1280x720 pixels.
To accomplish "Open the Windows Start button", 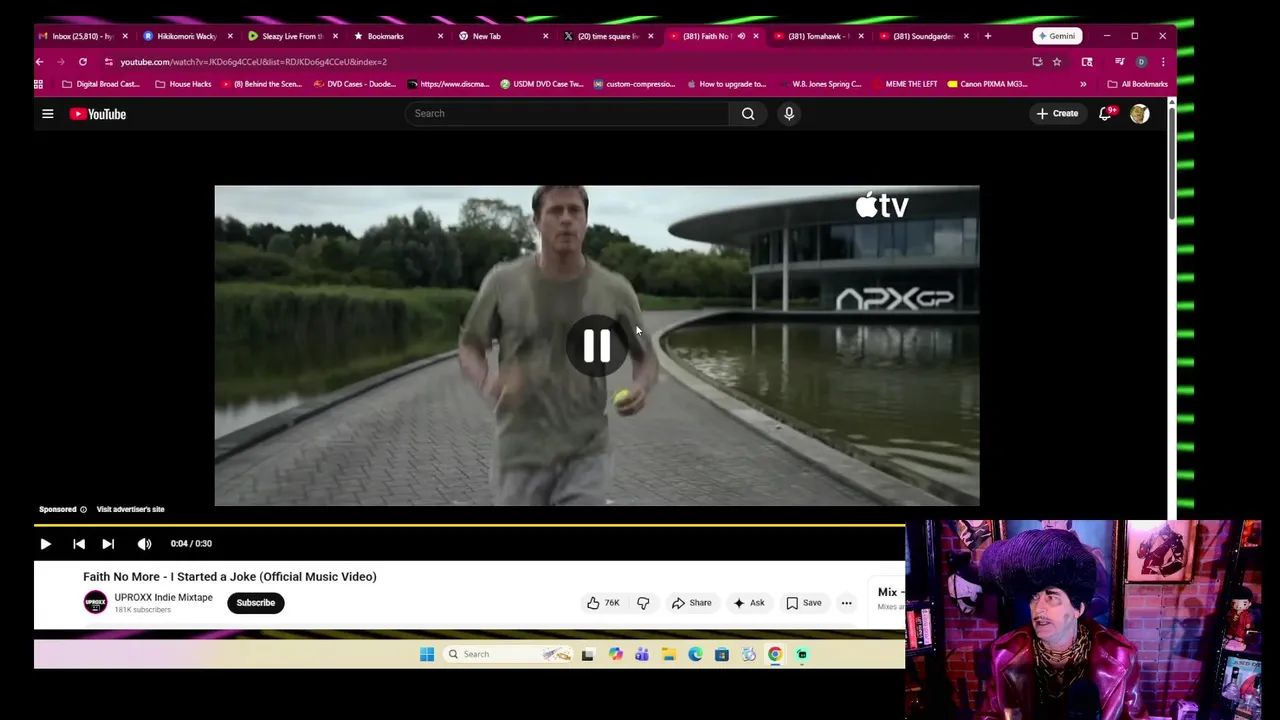I will click(x=427, y=655).
